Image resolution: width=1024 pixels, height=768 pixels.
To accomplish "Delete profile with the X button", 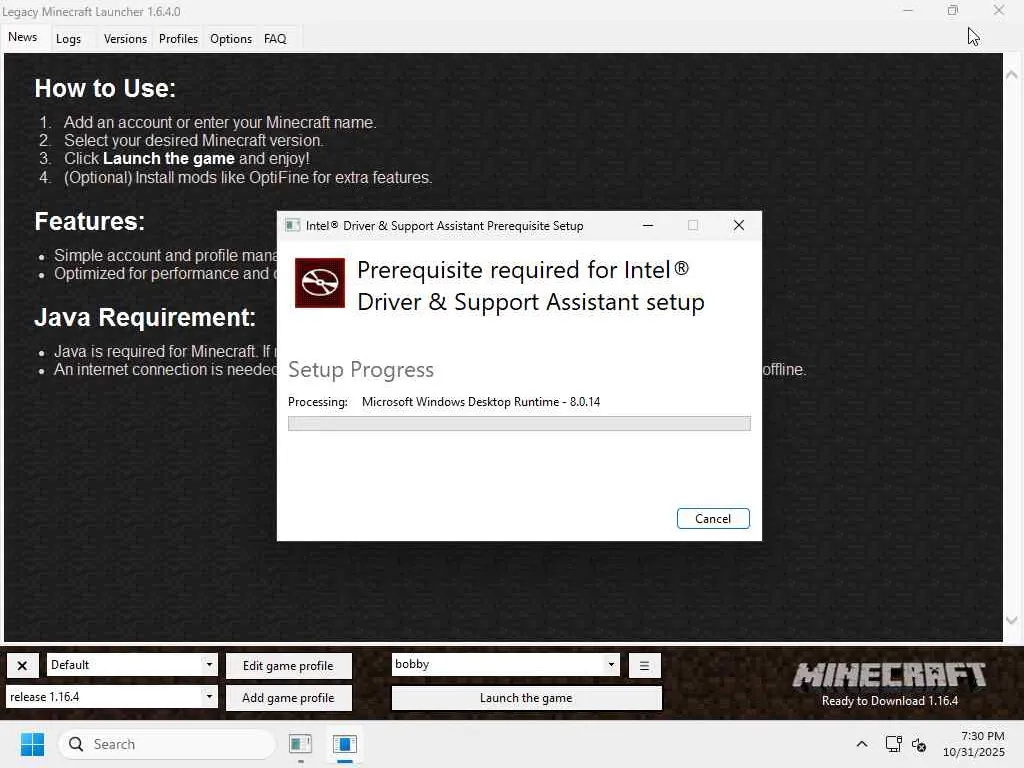I will pos(22,665).
